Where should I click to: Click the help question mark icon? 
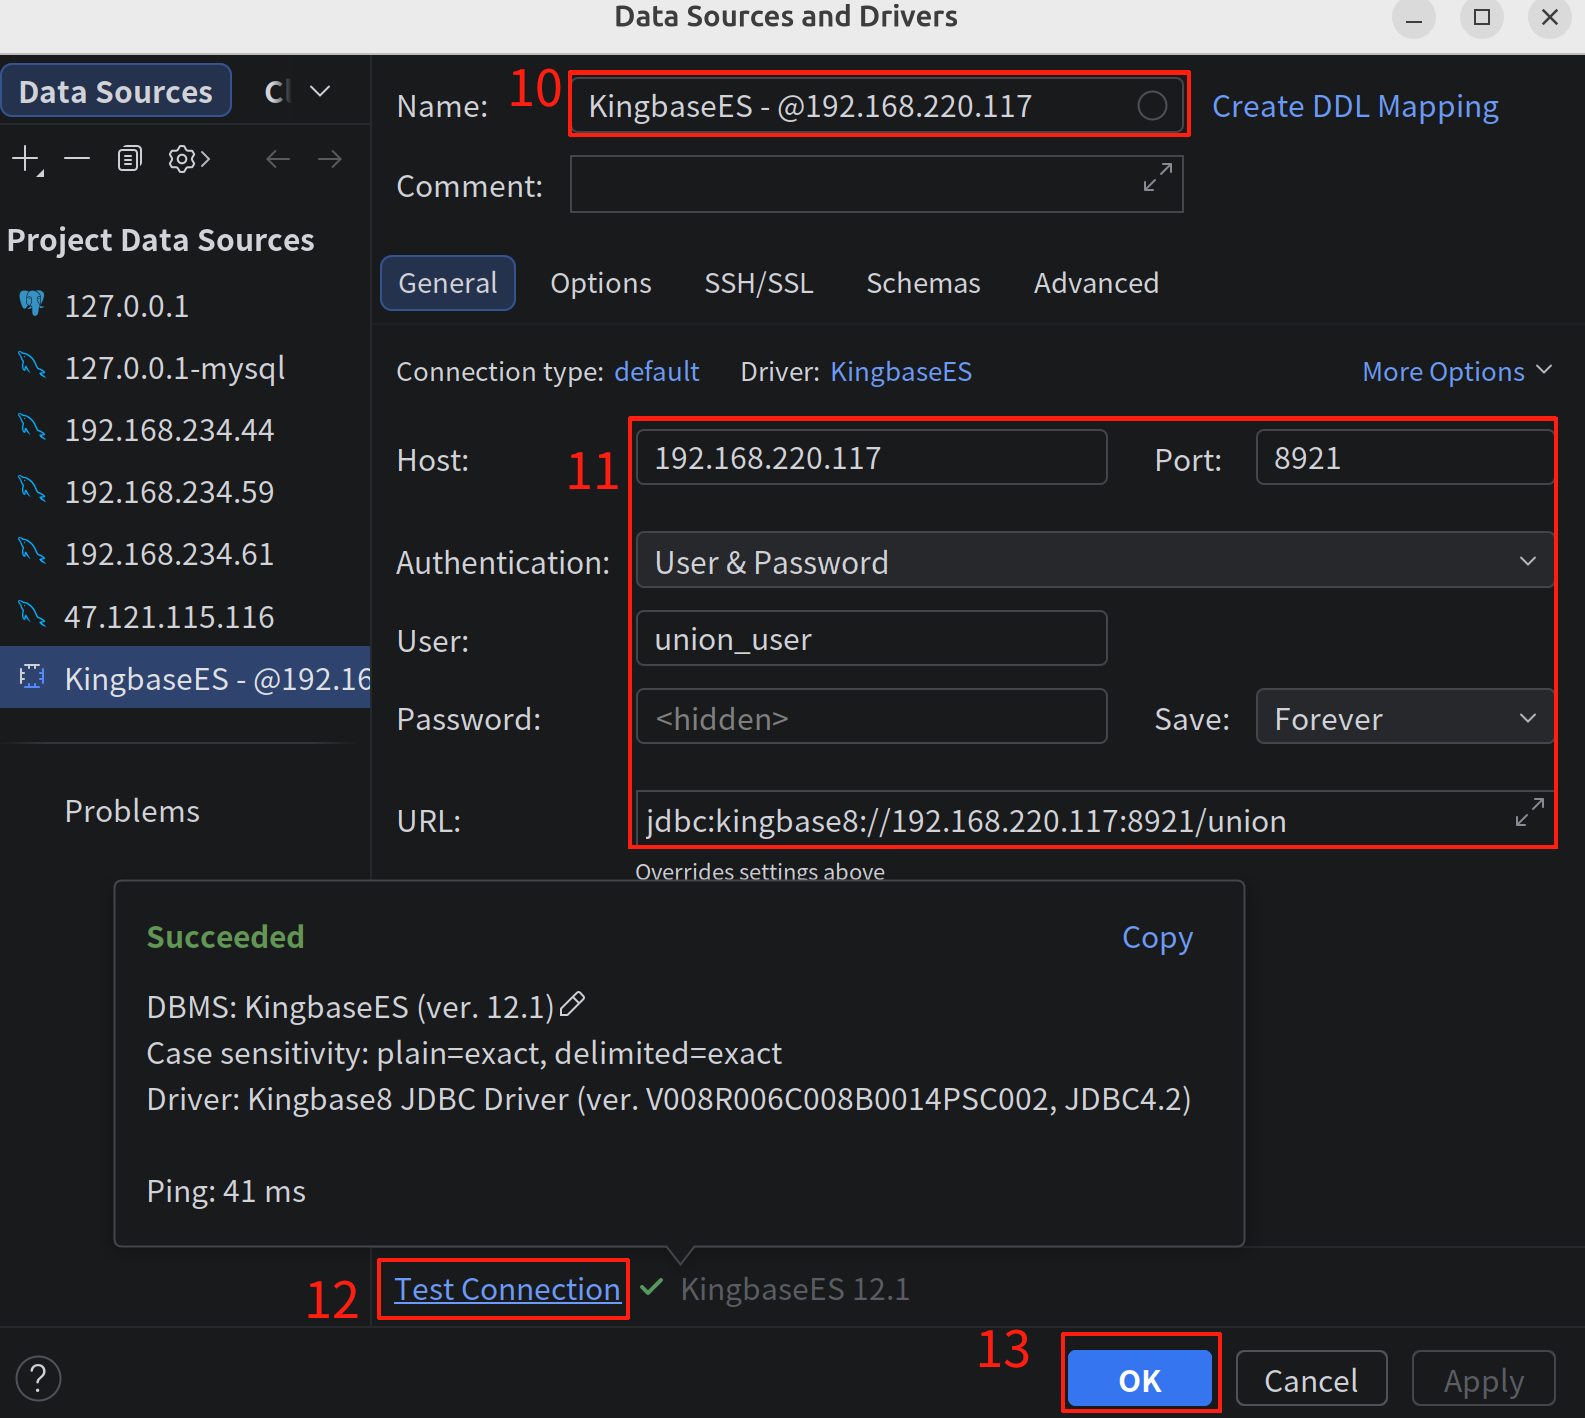point(38,1378)
